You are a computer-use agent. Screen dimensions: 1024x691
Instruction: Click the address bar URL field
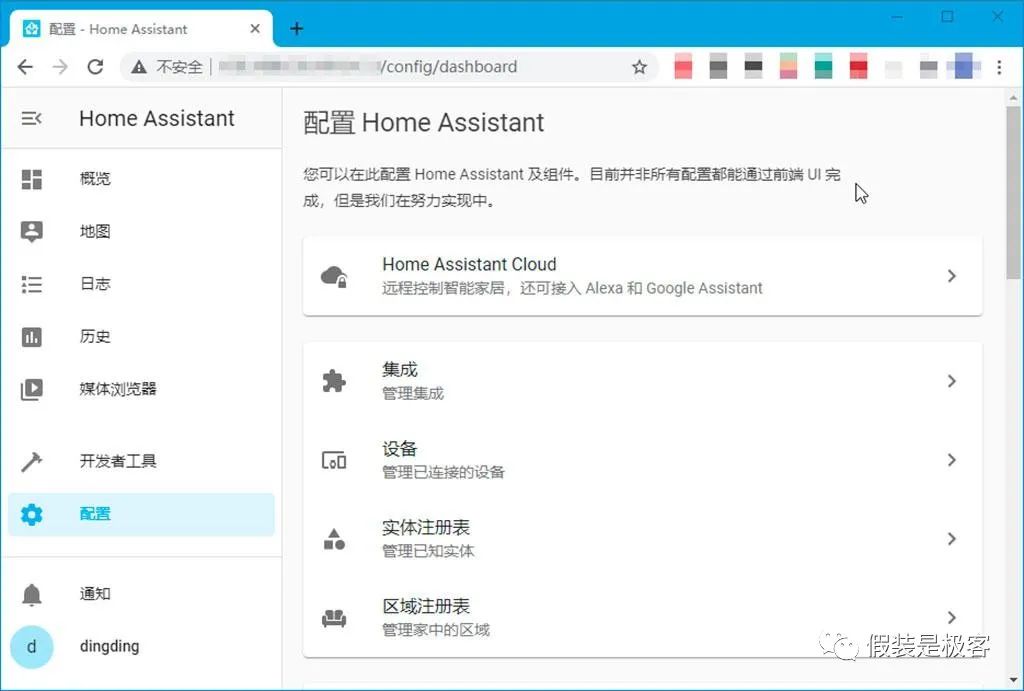[389, 67]
